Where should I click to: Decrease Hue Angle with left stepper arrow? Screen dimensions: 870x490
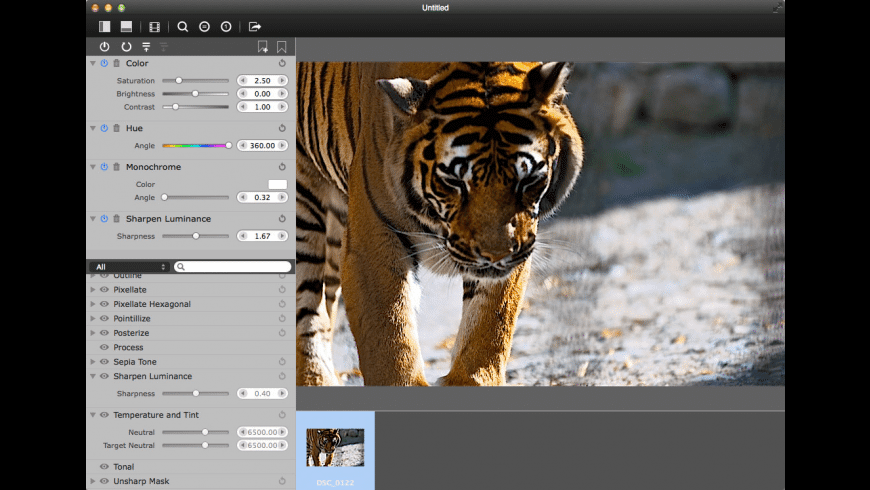(242, 145)
